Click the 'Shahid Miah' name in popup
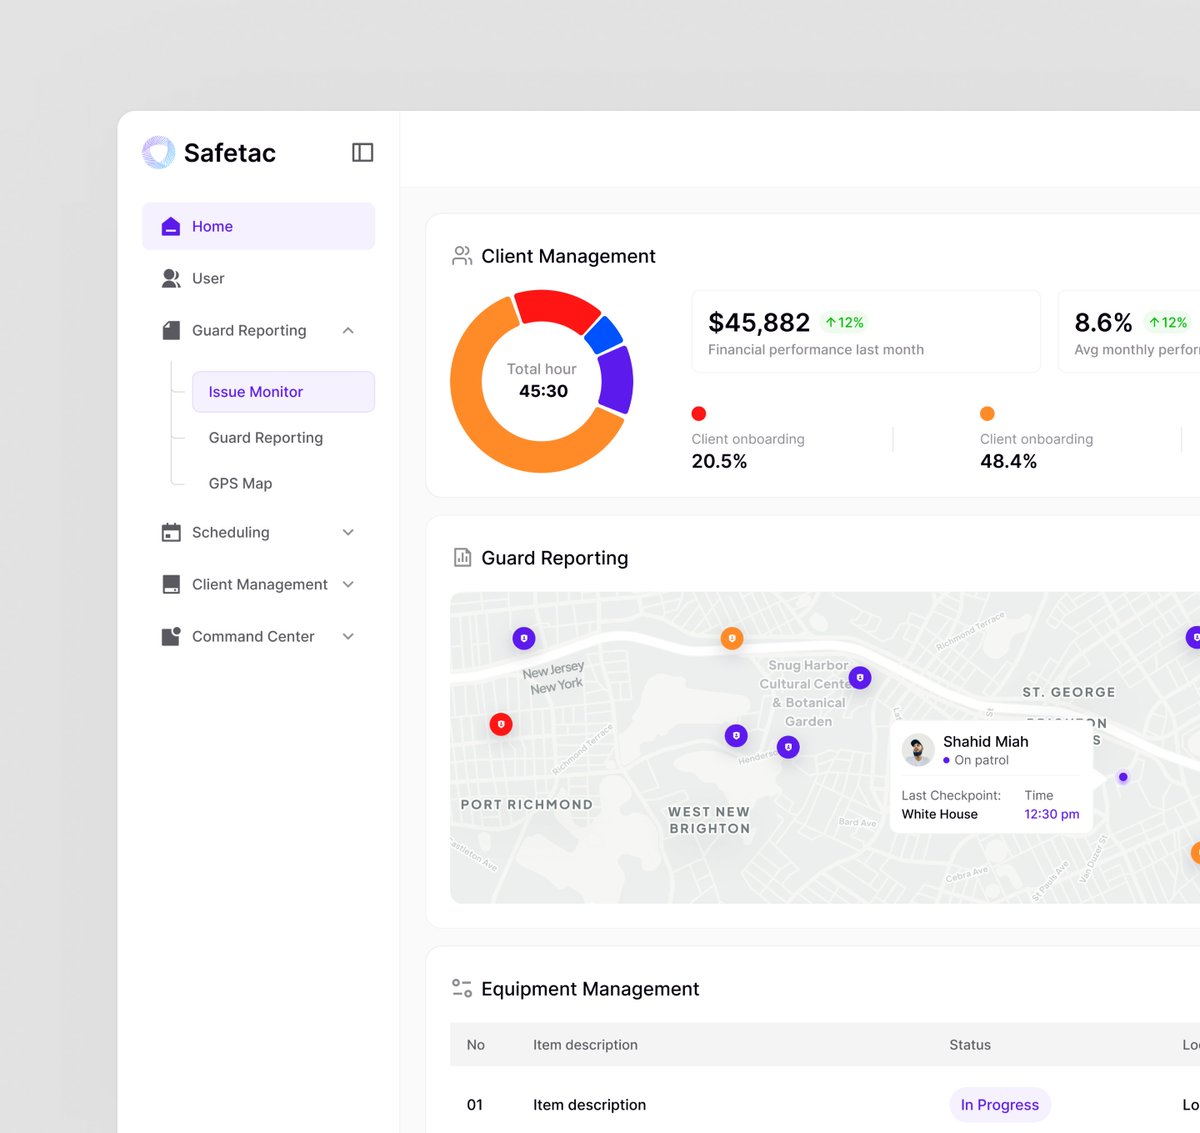 986,741
